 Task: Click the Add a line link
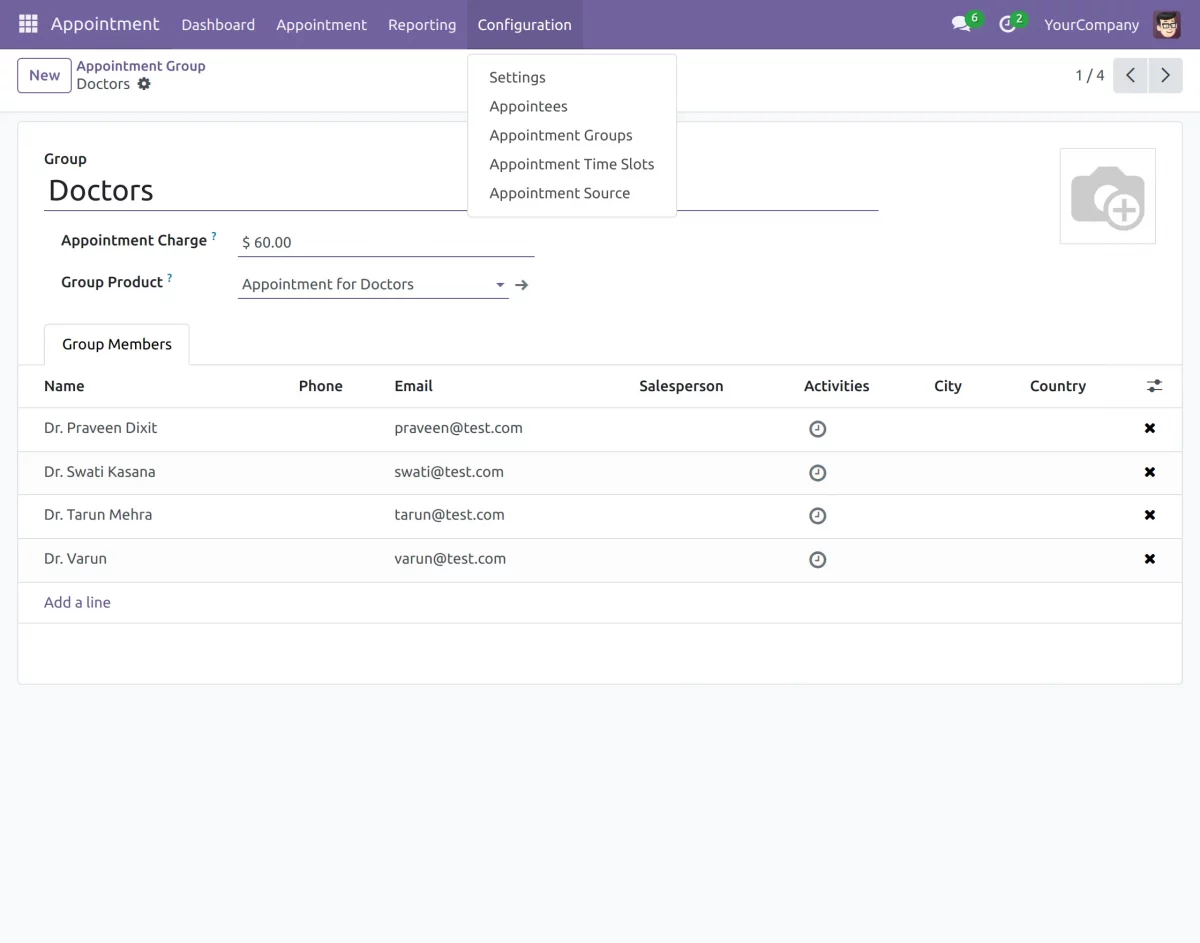point(77,602)
